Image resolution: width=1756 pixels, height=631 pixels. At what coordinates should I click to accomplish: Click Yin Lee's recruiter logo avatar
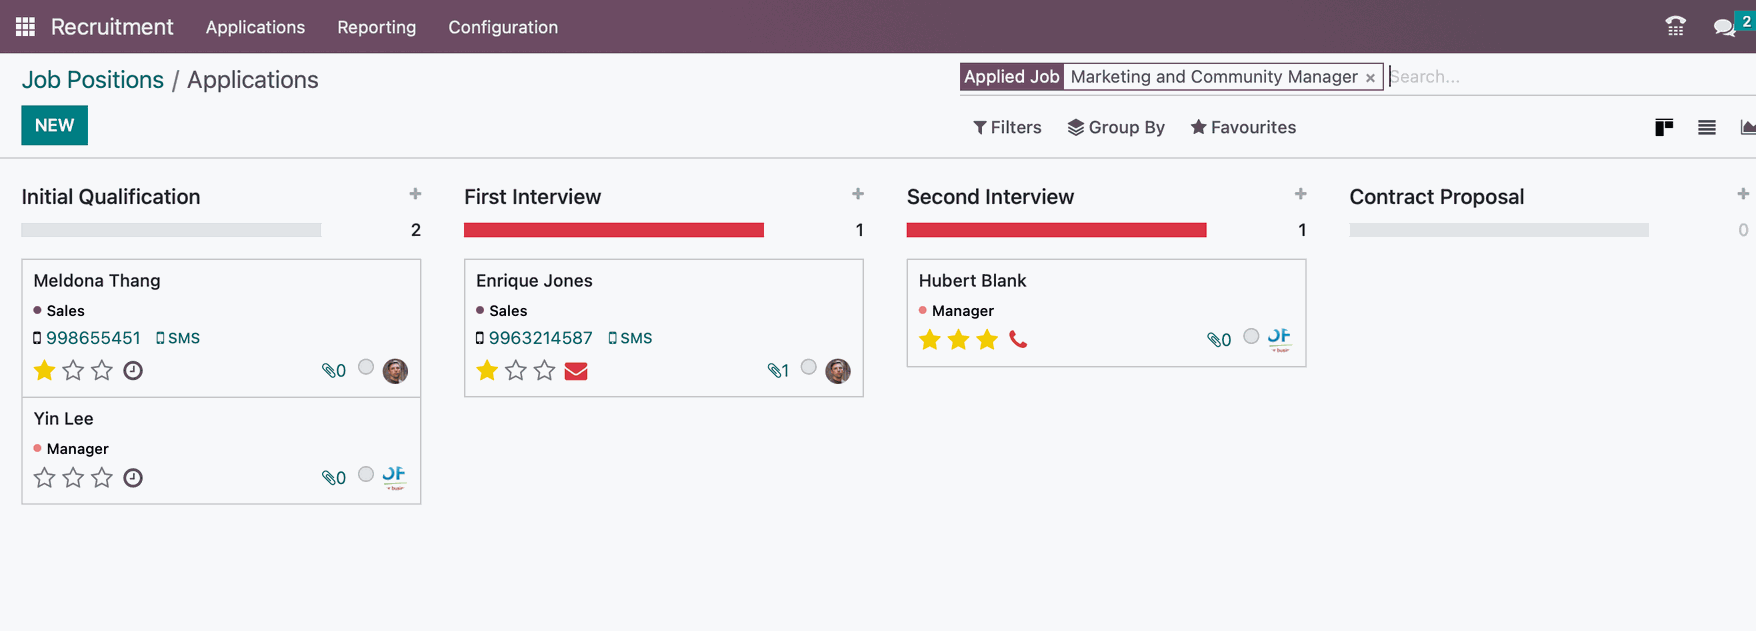pyautogui.click(x=394, y=477)
